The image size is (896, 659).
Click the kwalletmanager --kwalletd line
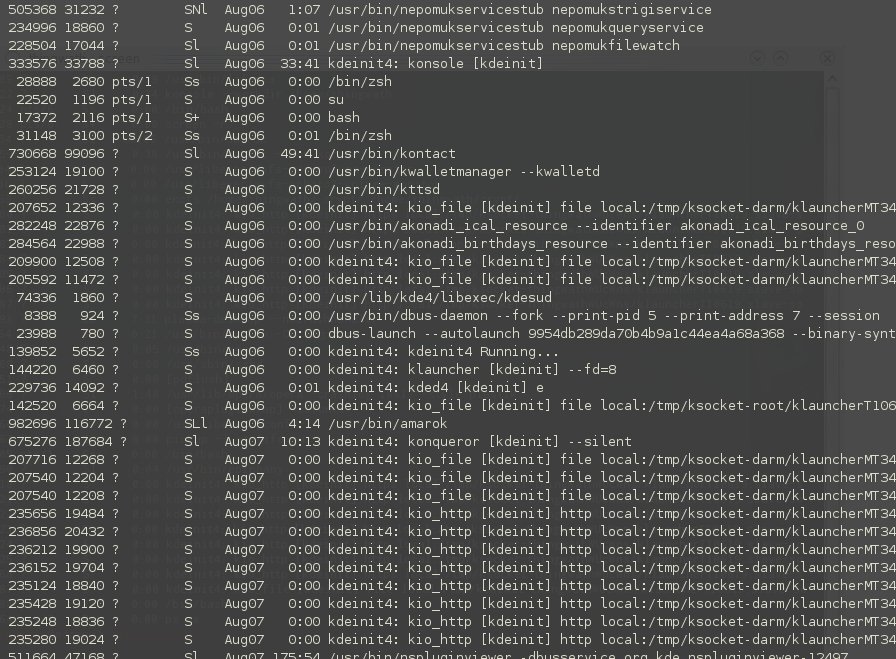pos(303,171)
